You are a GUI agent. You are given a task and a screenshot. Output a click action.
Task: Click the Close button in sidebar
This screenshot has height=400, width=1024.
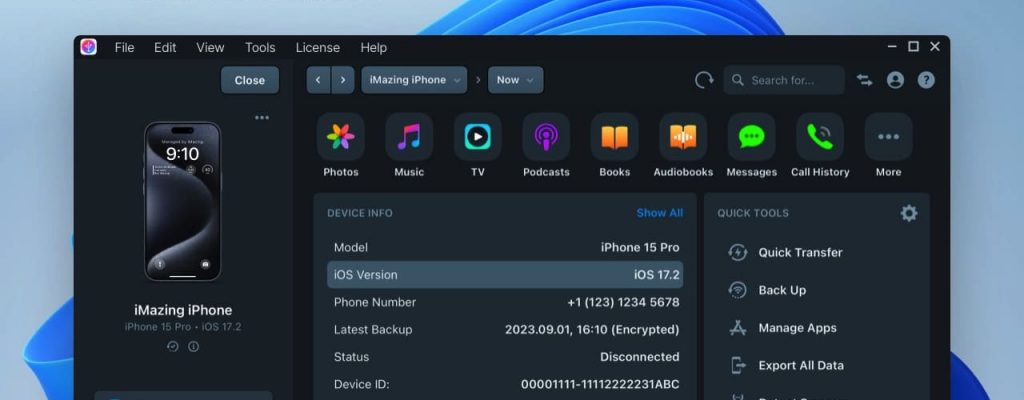click(x=249, y=80)
